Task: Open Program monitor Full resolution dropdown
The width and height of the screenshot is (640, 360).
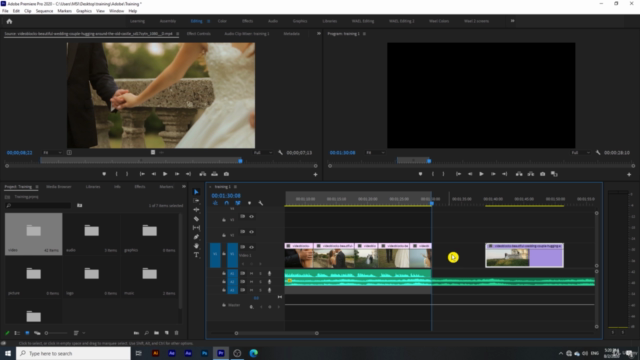Action: tap(580, 153)
